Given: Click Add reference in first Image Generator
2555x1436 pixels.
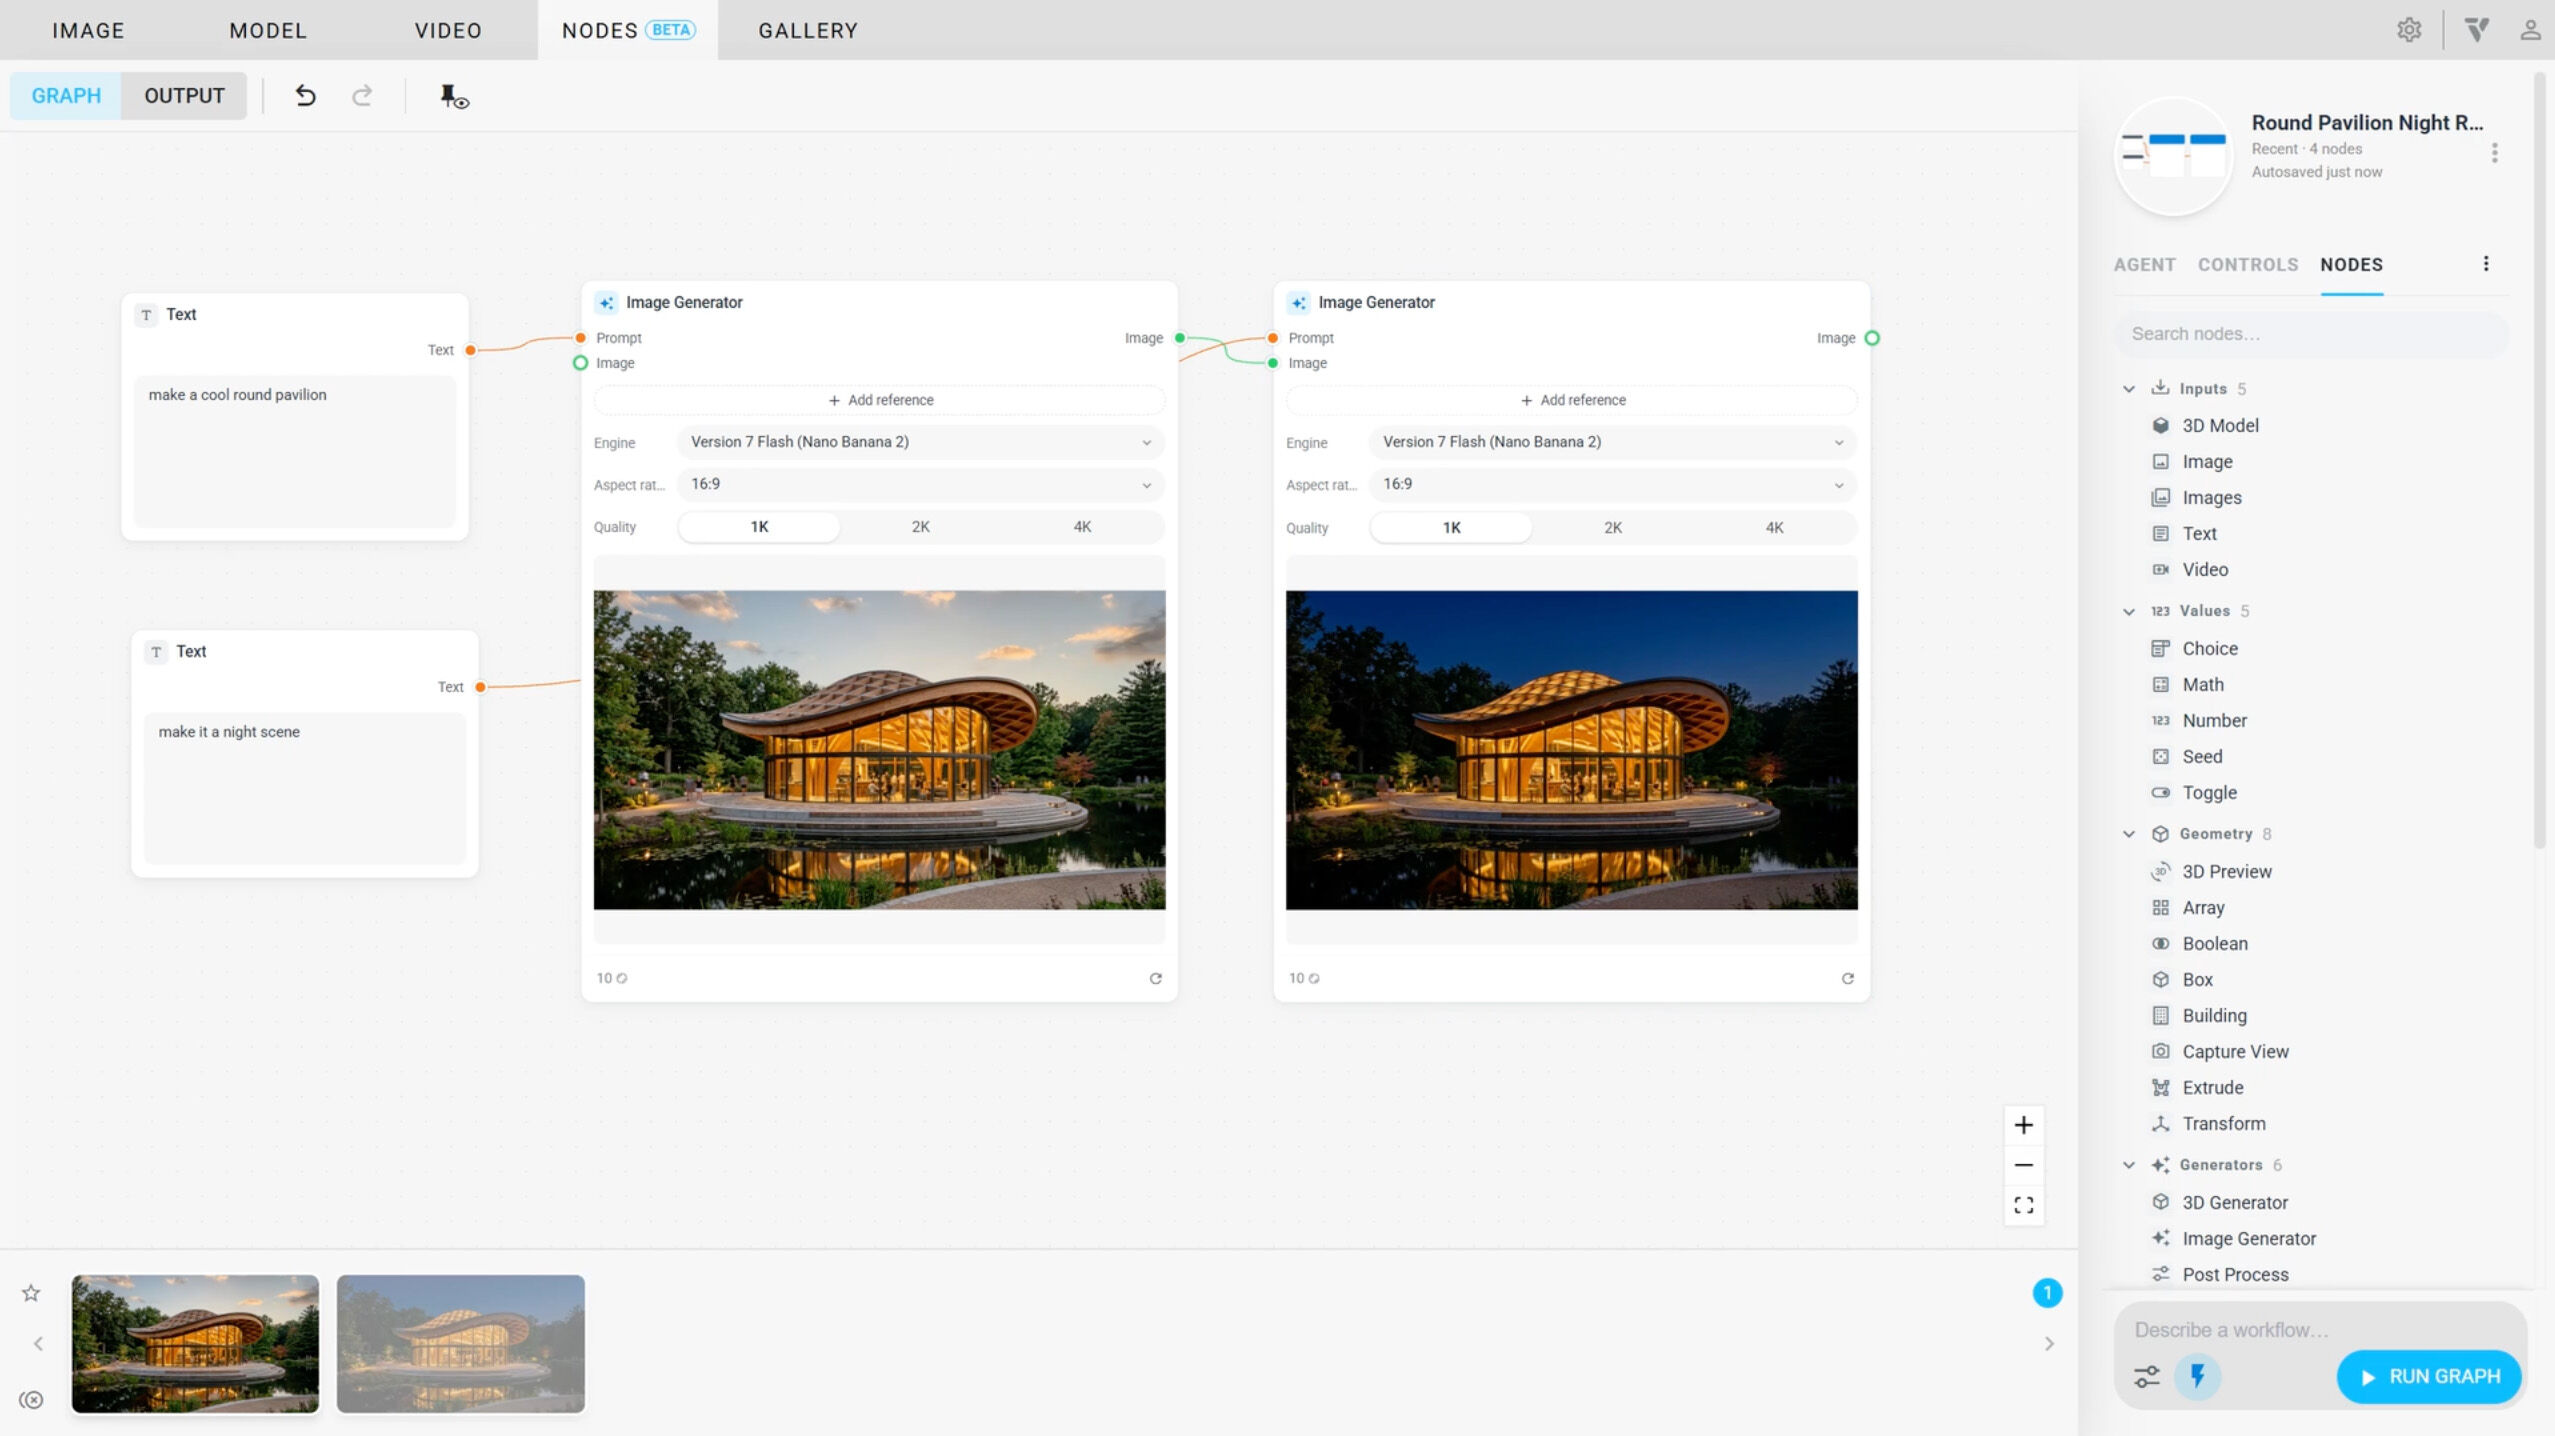Looking at the screenshot, I should click(x=880, y=400).
